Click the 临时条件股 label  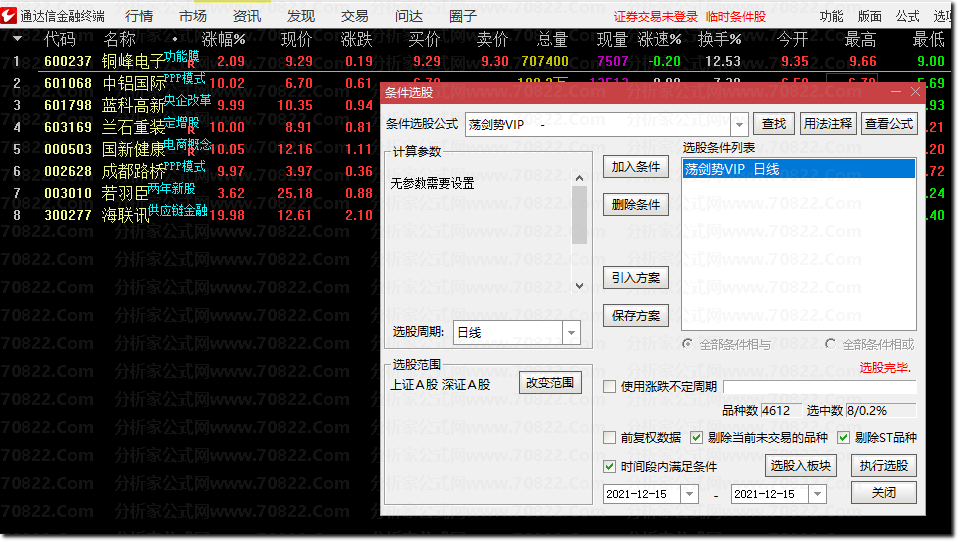tap(736, 17)
